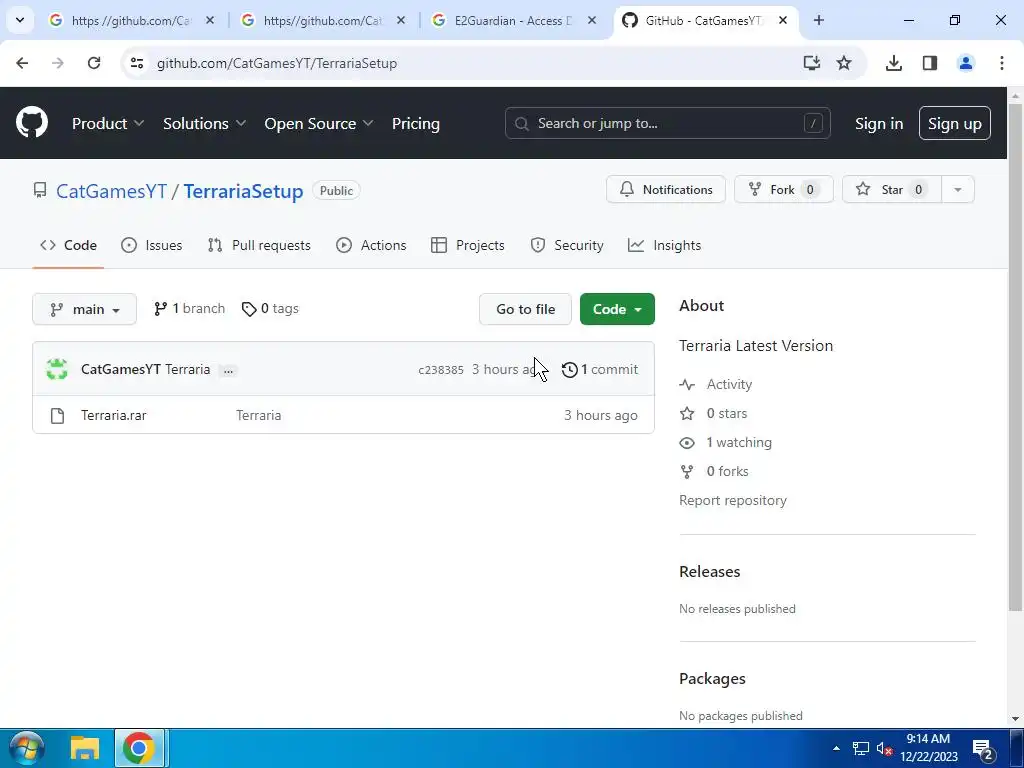Star the repository
This screenshot has width=1024, height=768.
pos(891,189)
